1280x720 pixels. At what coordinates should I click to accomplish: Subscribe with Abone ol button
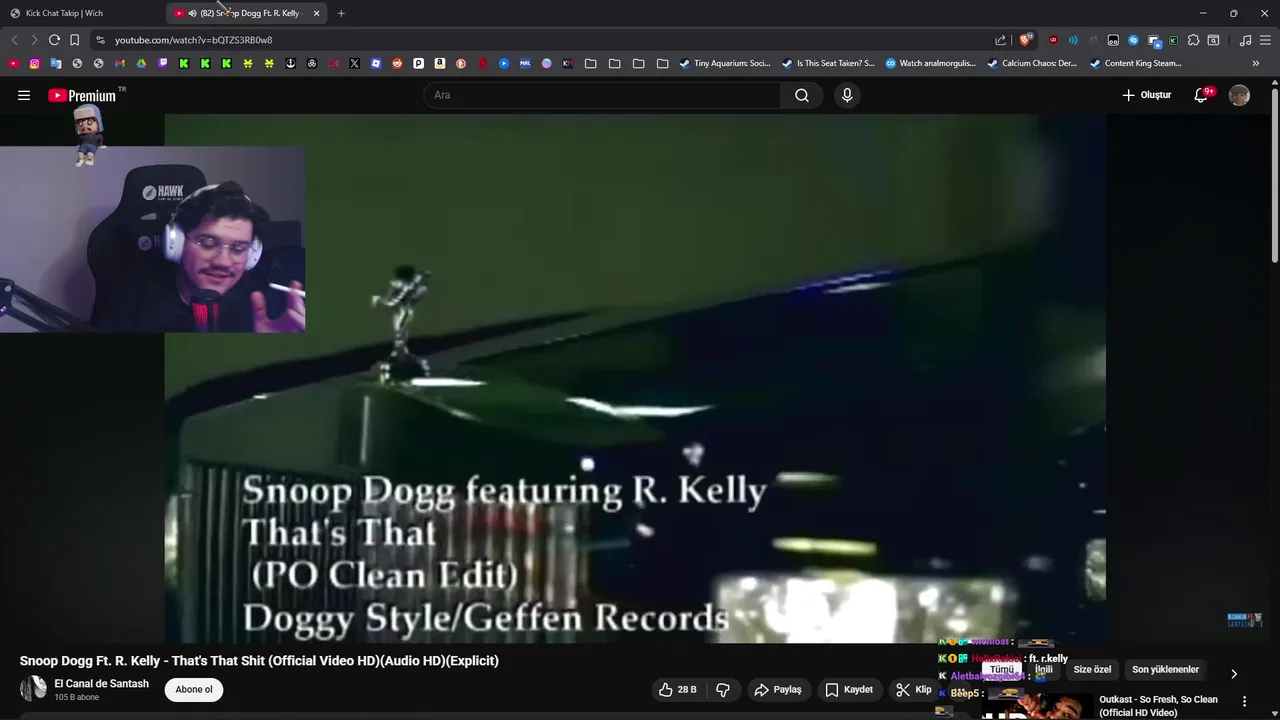[194, 690]
